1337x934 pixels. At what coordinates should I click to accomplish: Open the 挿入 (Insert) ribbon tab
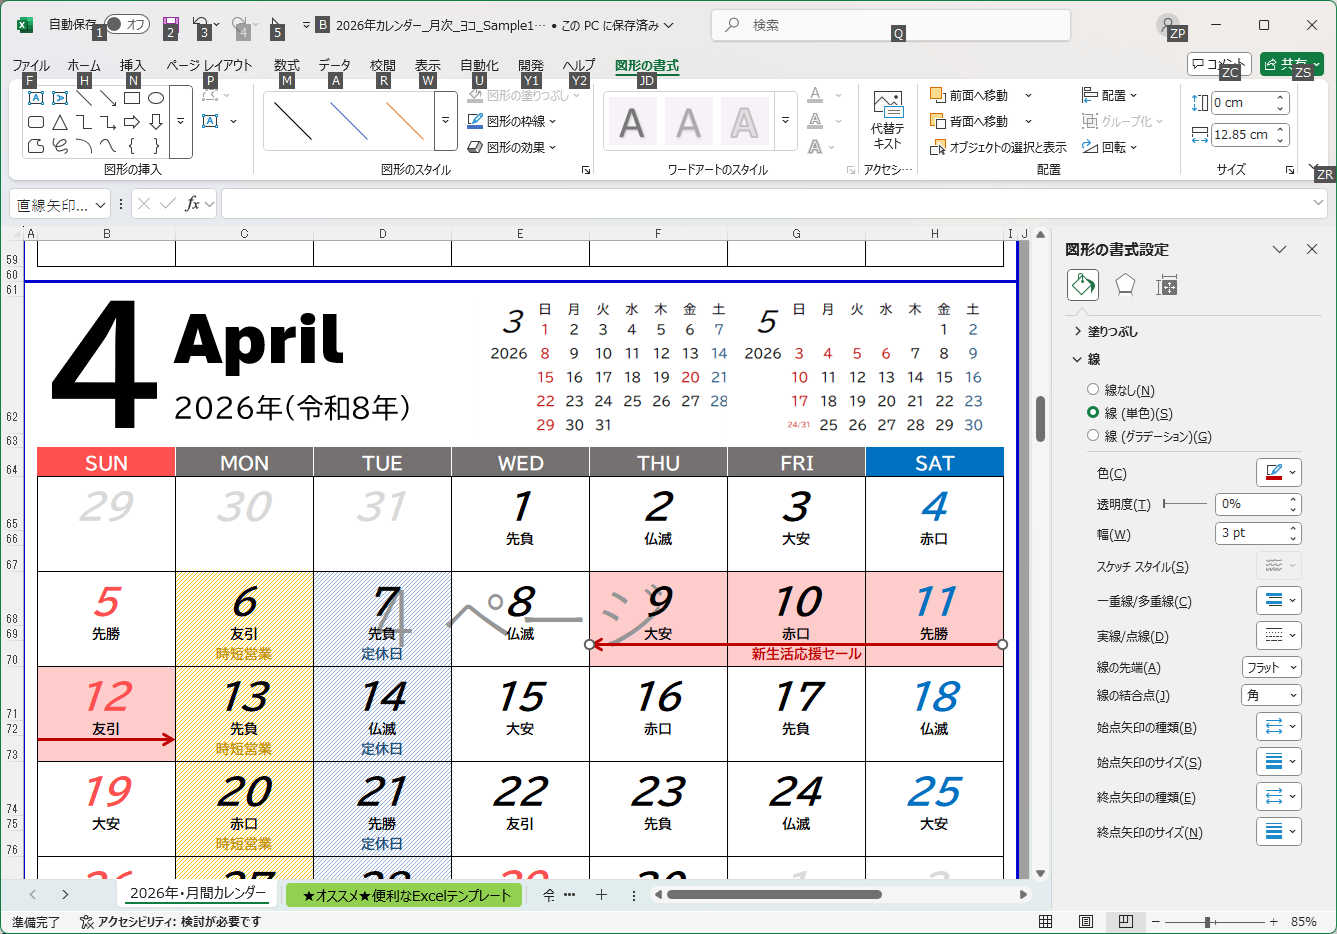[x=132, y=66]
